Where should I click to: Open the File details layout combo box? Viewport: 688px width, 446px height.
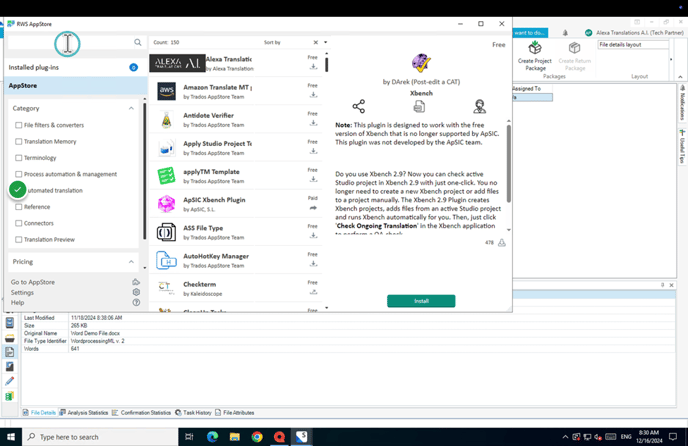click(x=633, y=44)
